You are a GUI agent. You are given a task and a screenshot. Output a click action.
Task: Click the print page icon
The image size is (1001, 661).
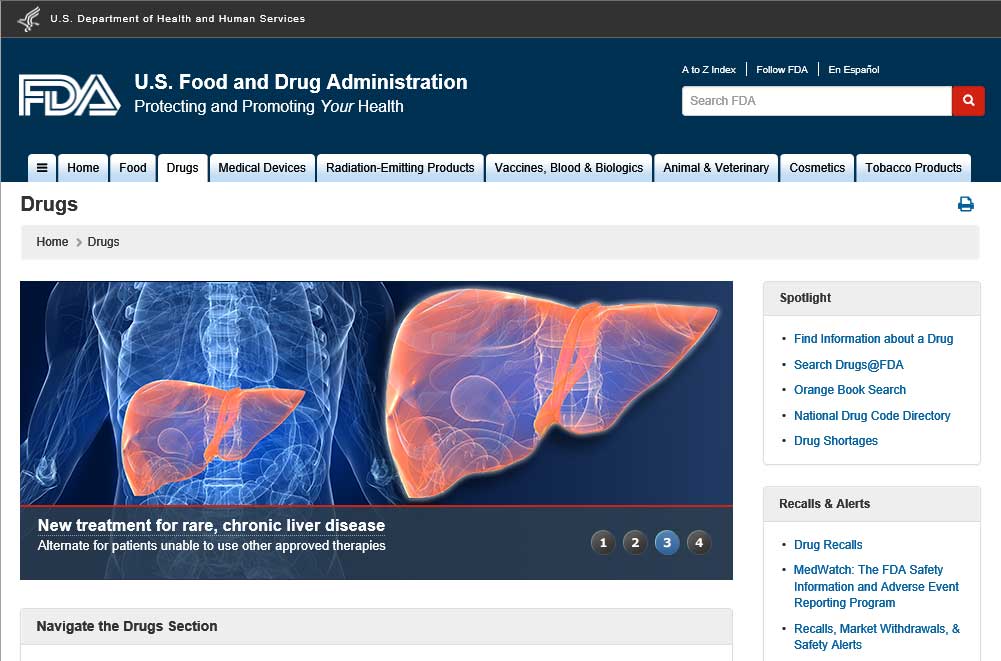[x=965, y=205]
